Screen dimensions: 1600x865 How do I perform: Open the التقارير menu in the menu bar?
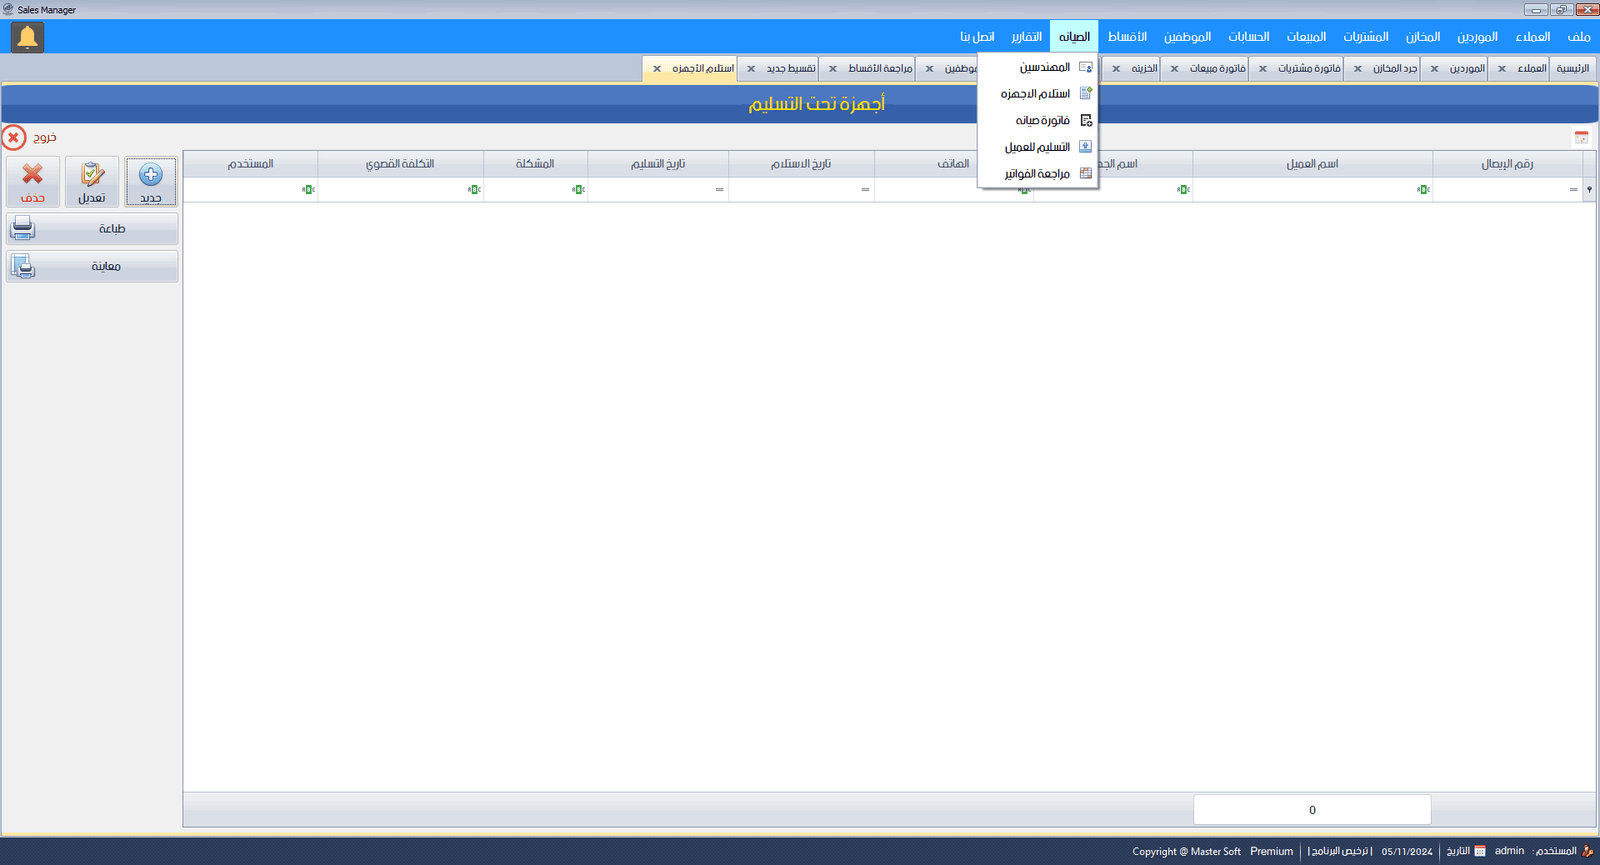coord(1026,37)
